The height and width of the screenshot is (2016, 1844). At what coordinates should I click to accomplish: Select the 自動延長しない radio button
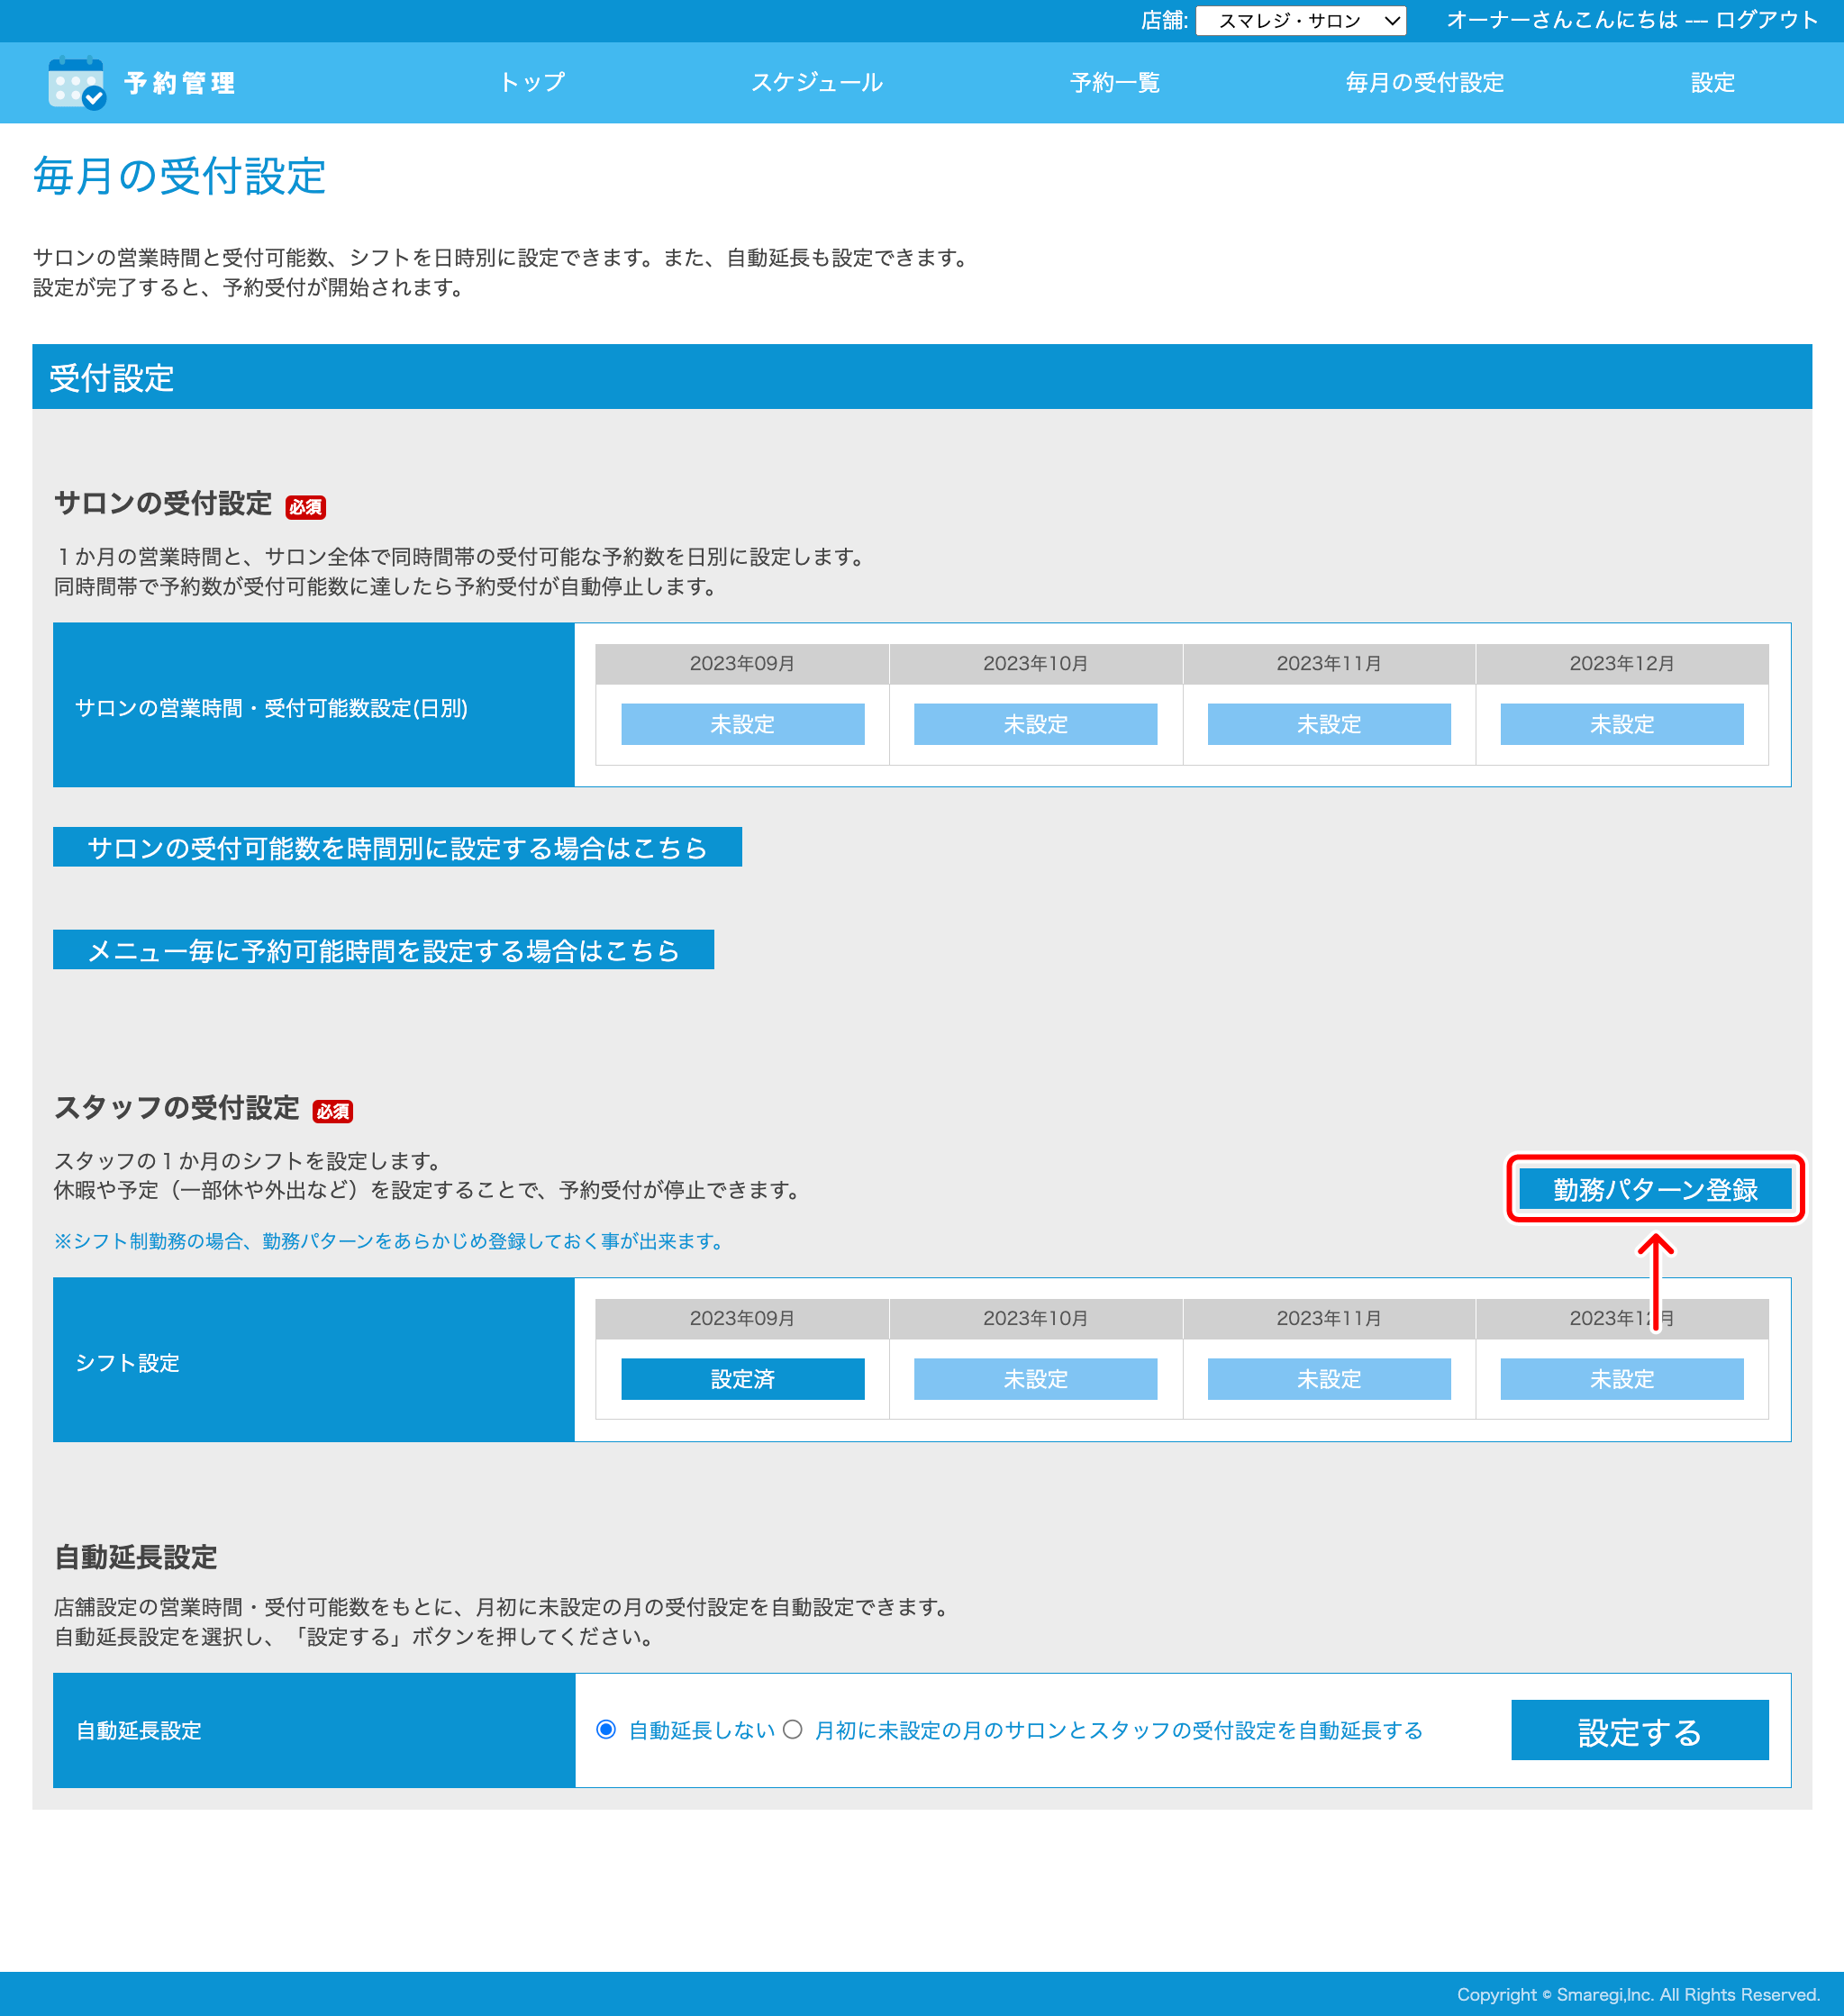[x=606, y=1729]
